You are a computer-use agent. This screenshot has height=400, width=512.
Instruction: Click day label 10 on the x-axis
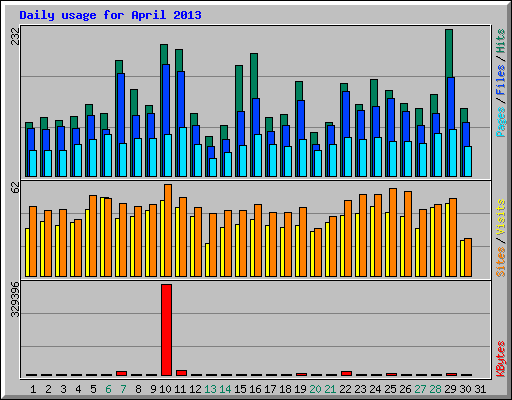[x=165, y=389]
